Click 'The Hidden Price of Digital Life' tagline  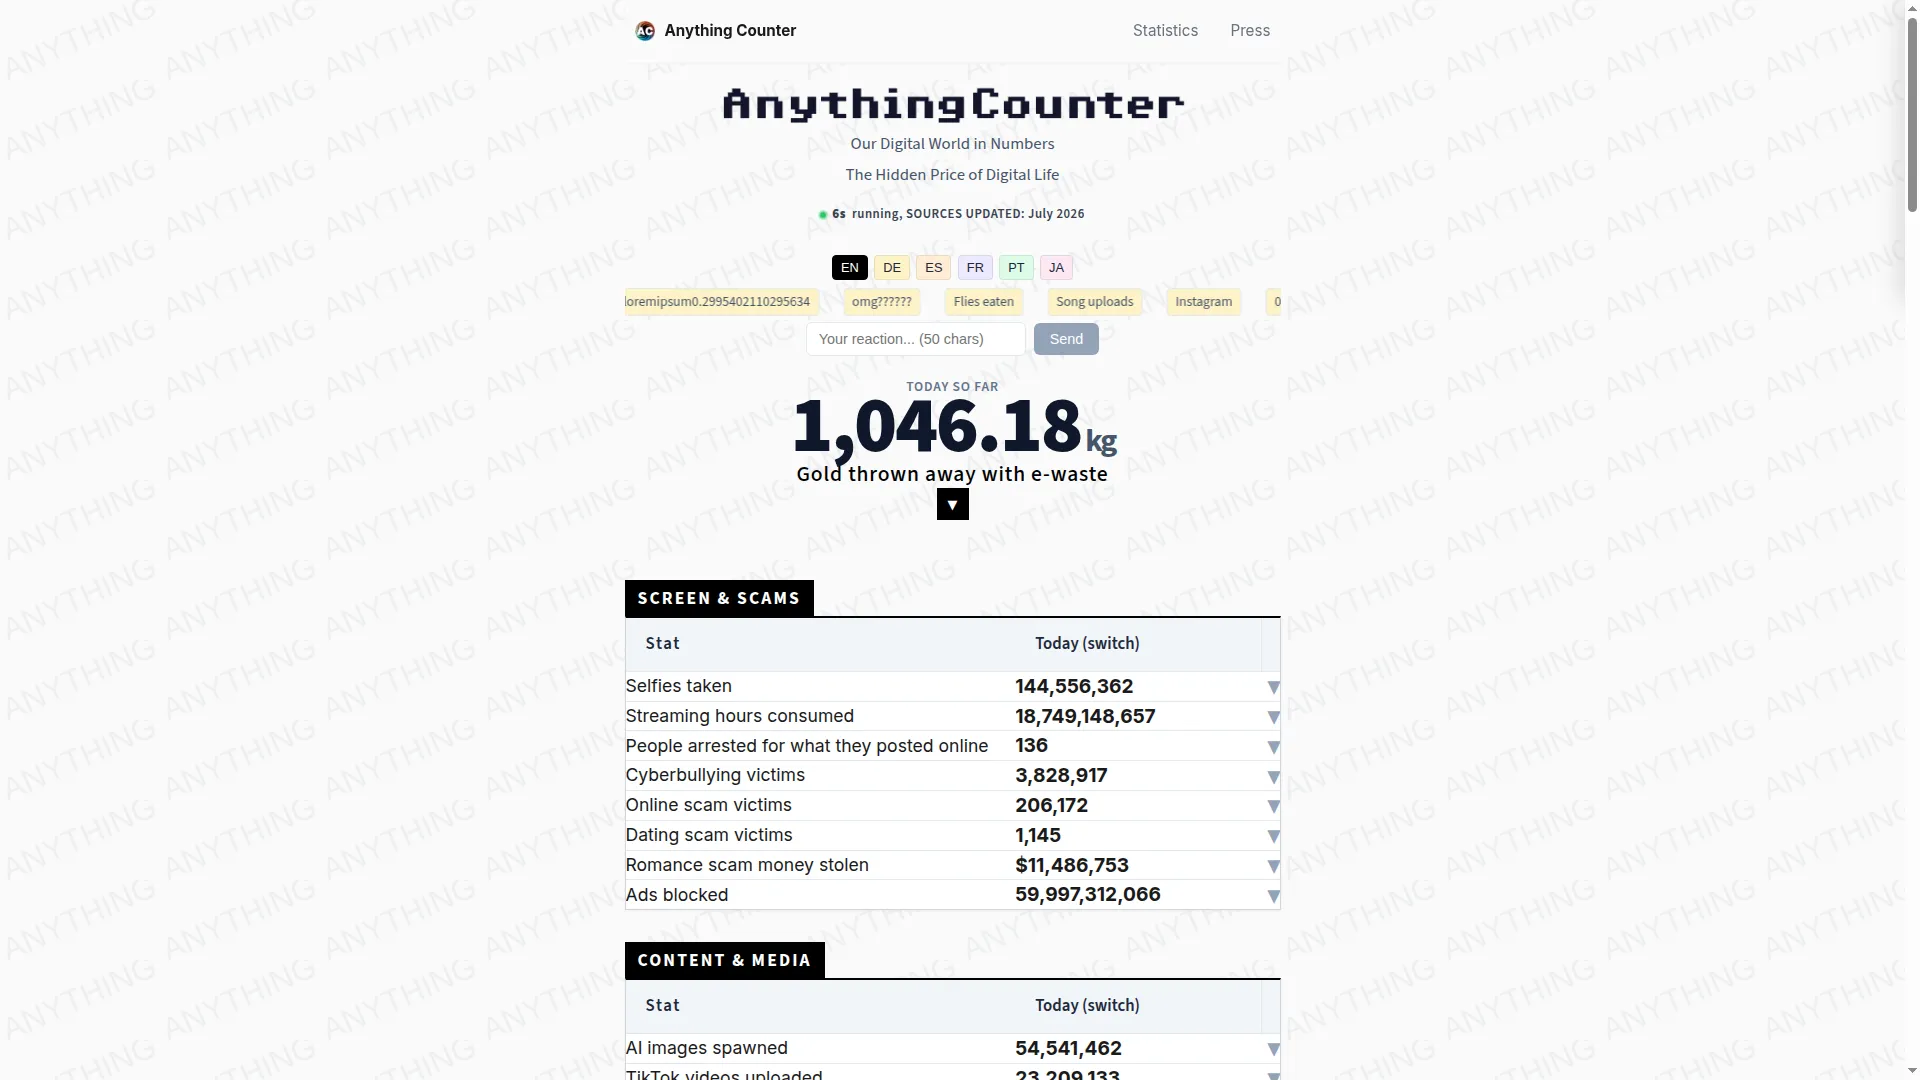pyautogui.click(x=952, y=175)
